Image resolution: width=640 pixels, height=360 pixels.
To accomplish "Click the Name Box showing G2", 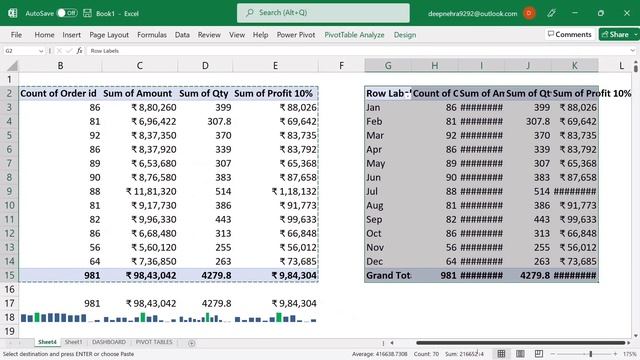I will tap(20, 51).
